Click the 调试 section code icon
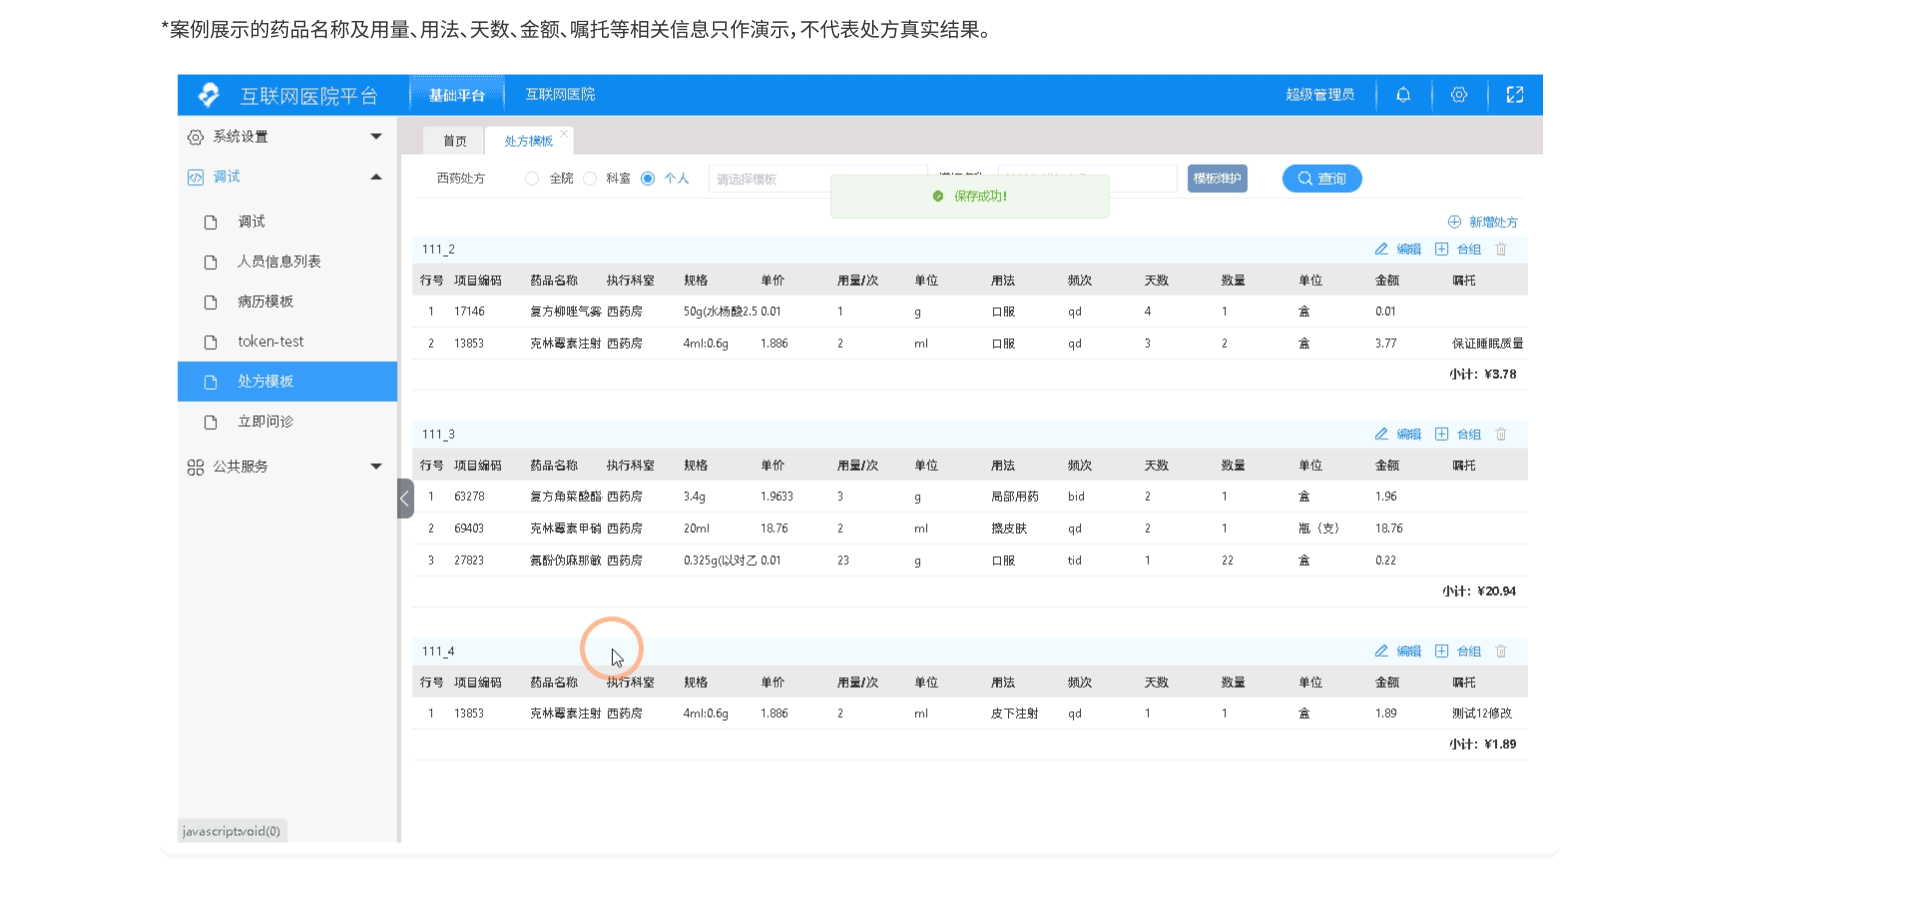1920x900 pixels. click(195, 177)
